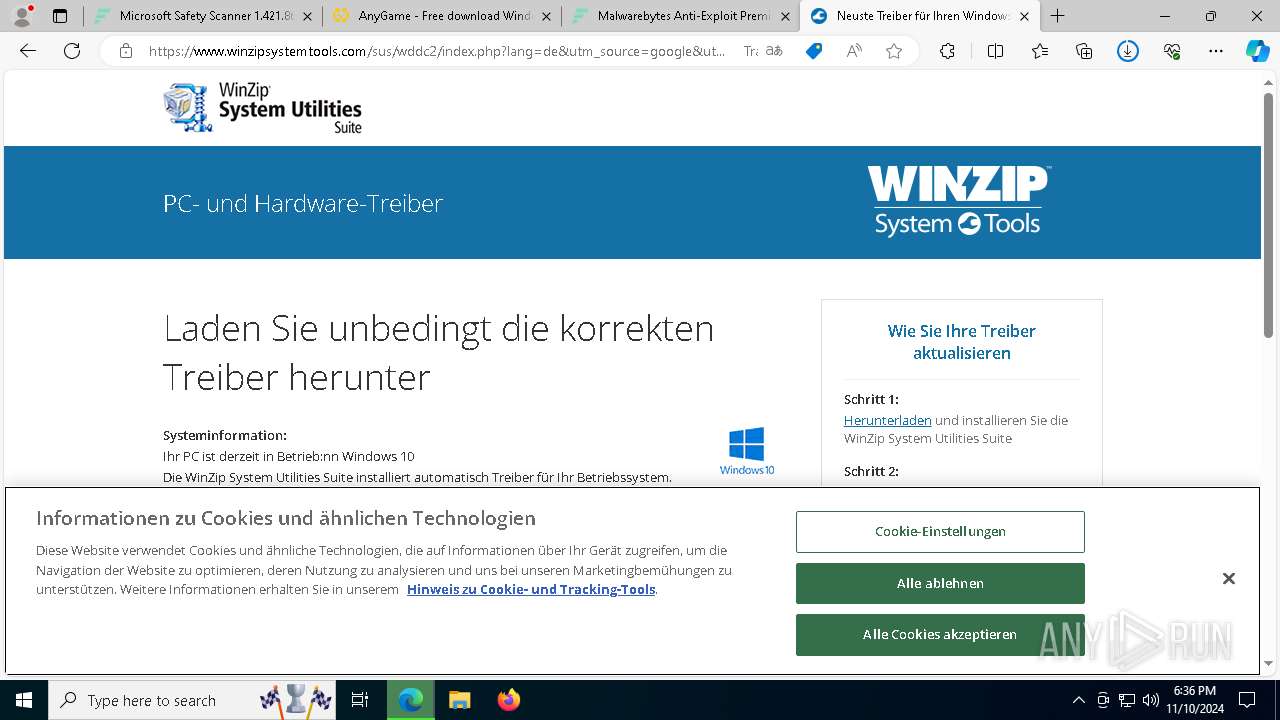Open Hinweis zu Cookie- und Tracking-Tools link
1280x720 pixels.
[531, 589]
